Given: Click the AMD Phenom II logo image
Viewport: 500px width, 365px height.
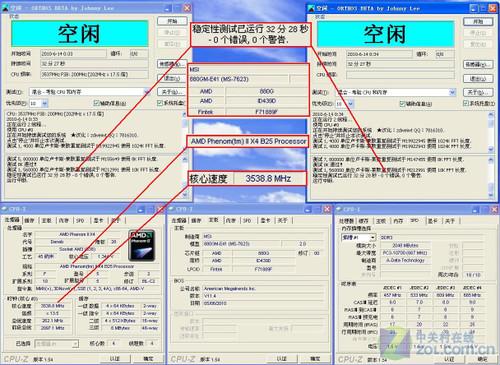Looking at the screenshot, I should 142,245.
